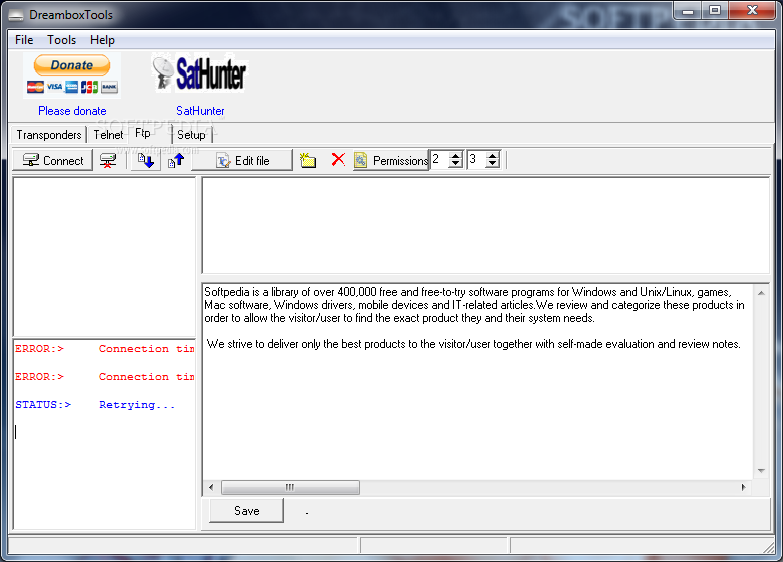Click the disconnect icon with red X
783x562 pixels.
click(108, 160)
